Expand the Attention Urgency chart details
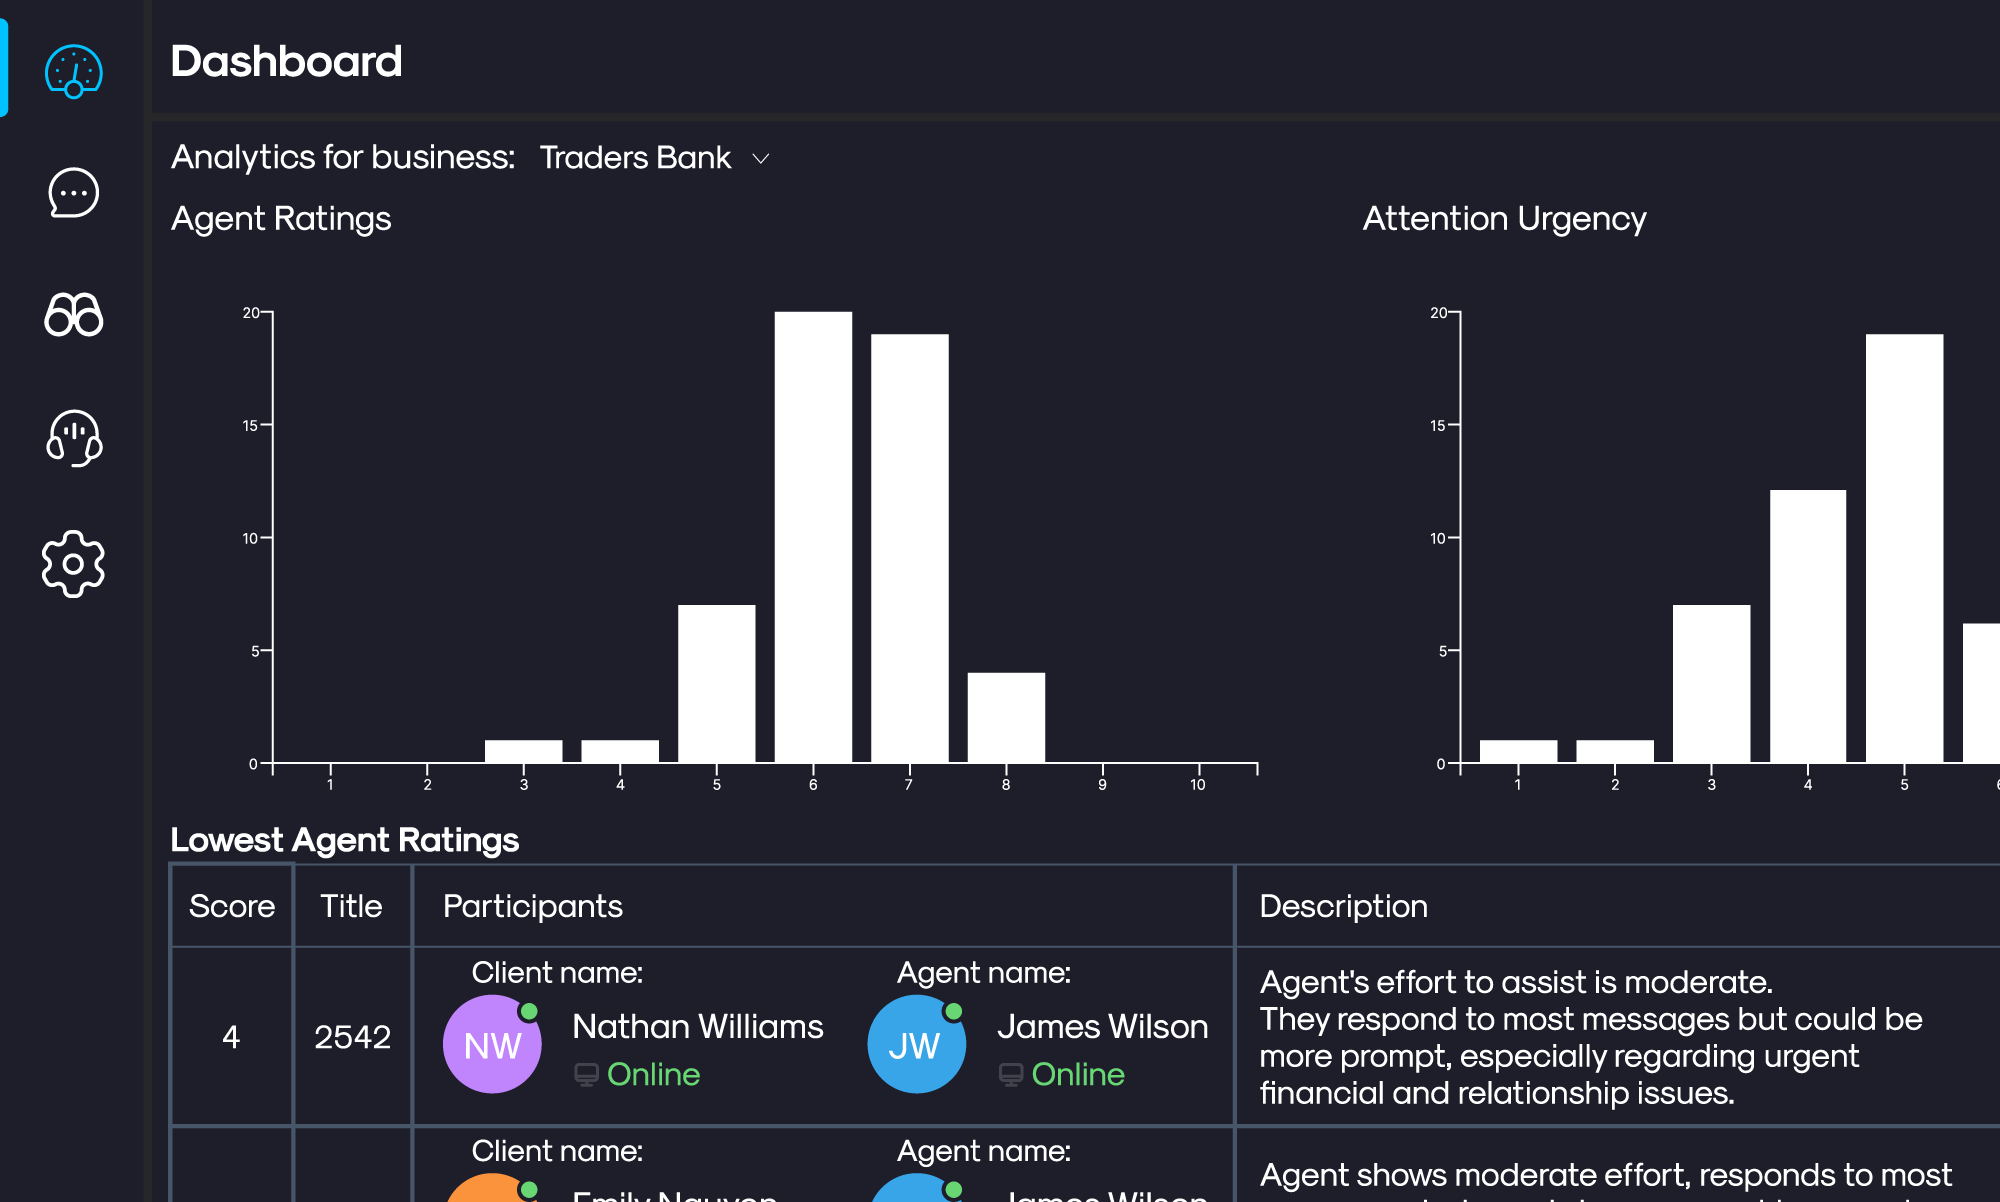Image resolution: width=2000 pixels, height=1202 pixels. tap(1503, 219)
